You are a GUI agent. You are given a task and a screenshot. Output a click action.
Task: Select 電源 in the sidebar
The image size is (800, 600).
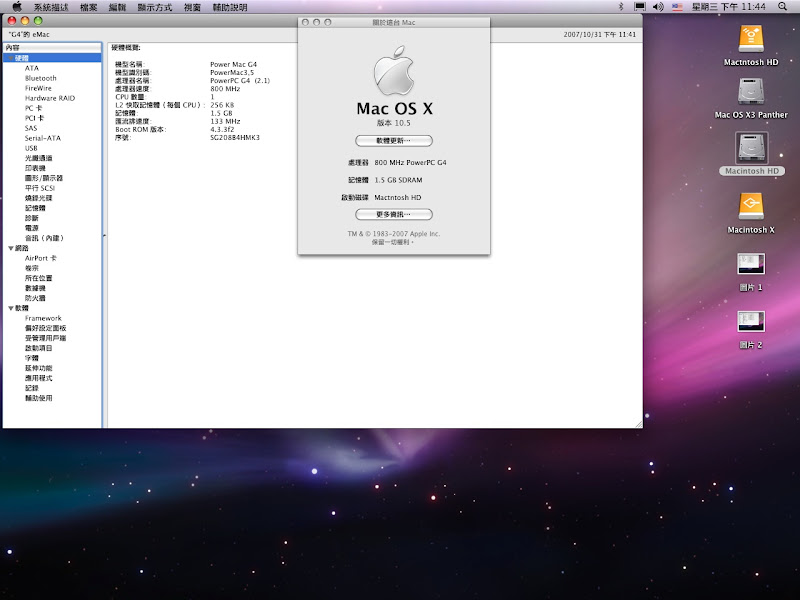point(32,228)
